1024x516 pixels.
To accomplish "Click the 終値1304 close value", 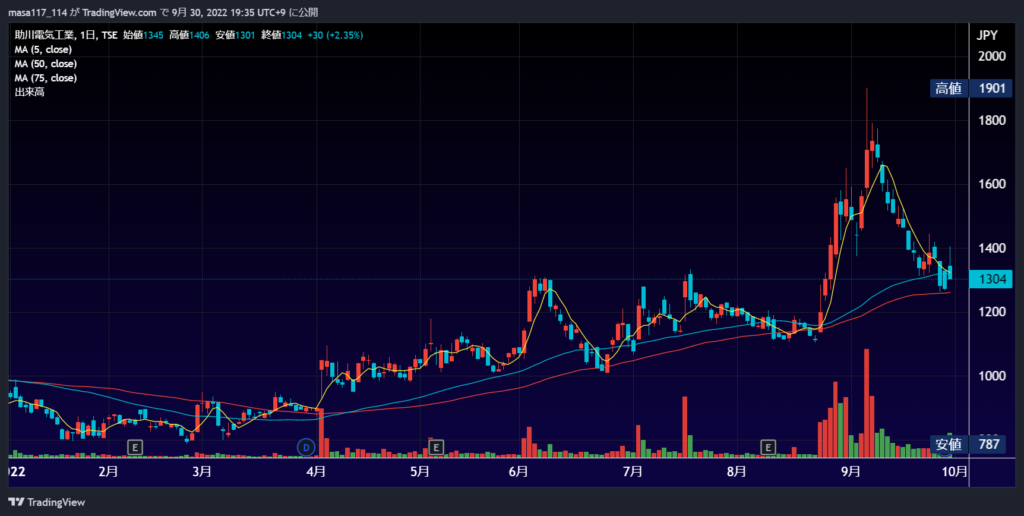I will click(x=281, y=35).
